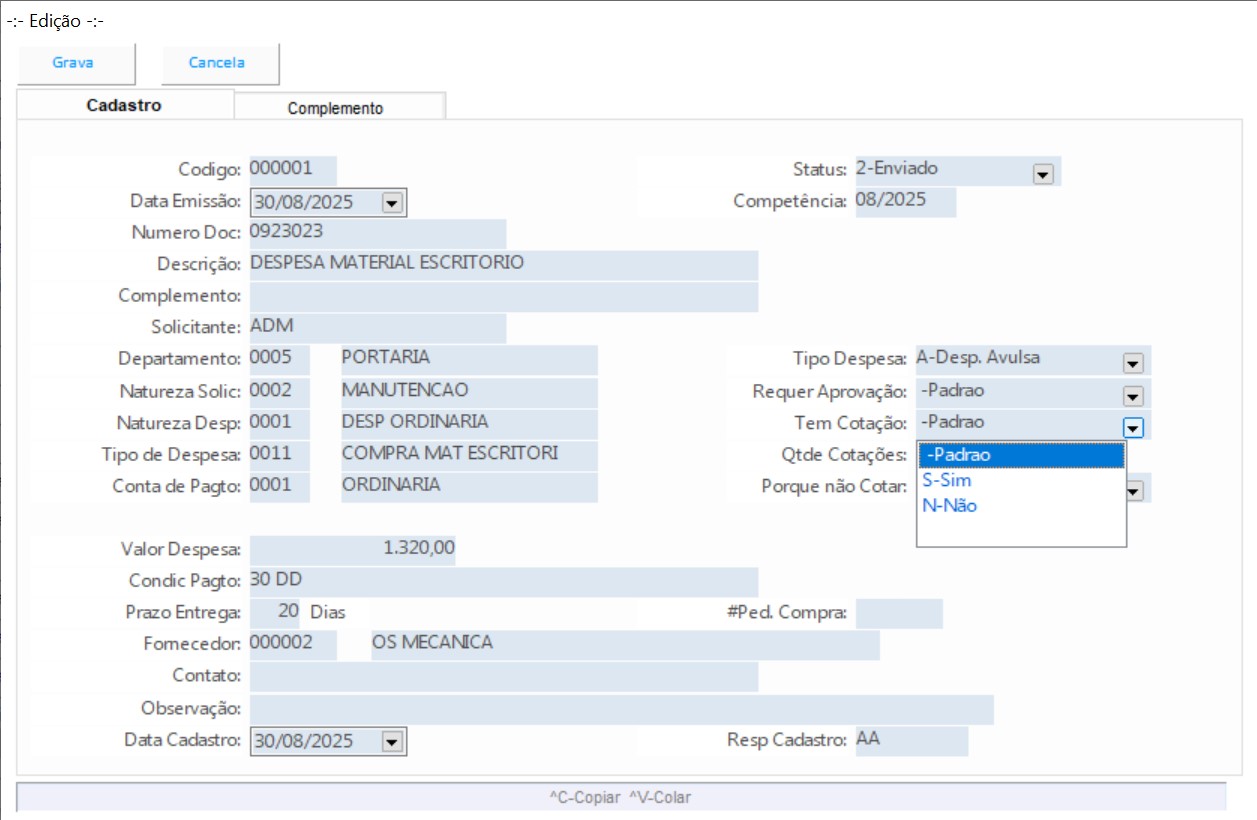Click the Condic Pagto field
This screenshot has height=820, width=1257.
pyautogui.click(x=502, y=581)
